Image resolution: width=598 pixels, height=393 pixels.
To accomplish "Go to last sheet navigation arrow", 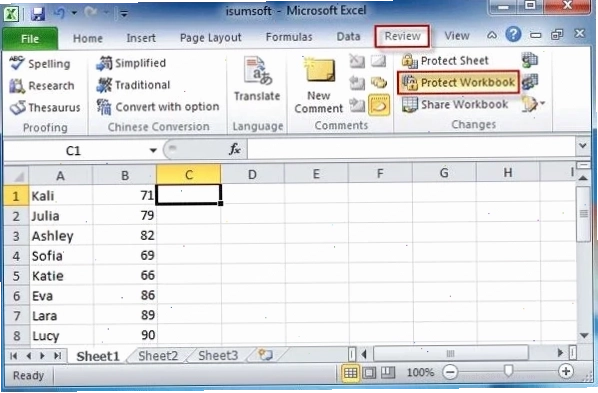I will 57,356.
